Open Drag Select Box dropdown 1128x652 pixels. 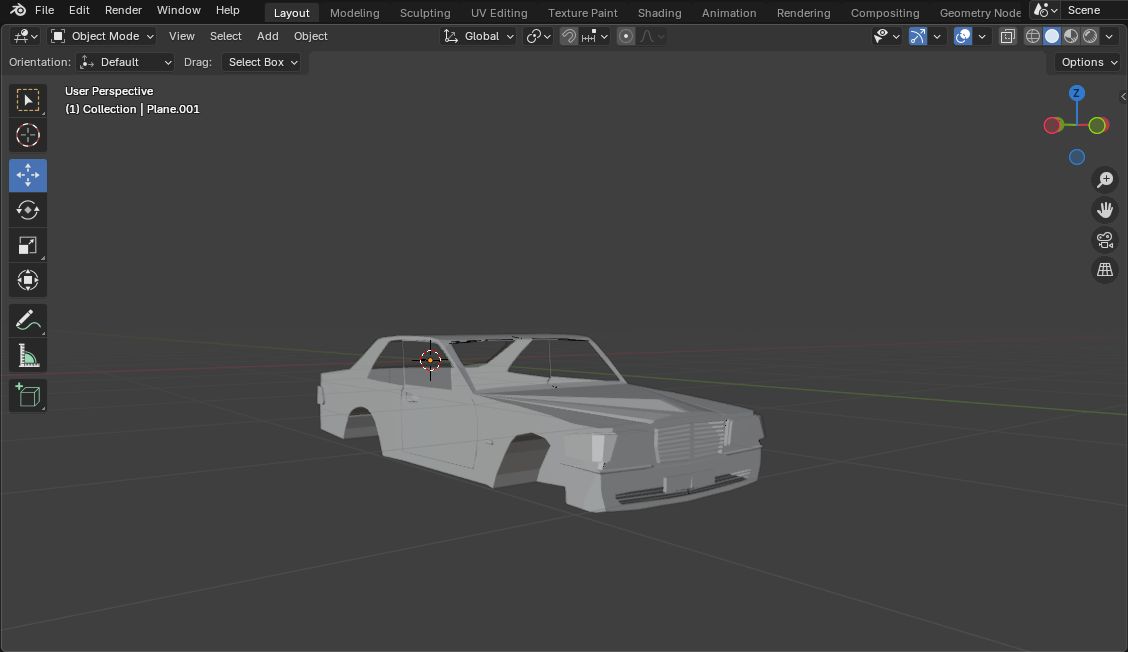pos(261,62)
